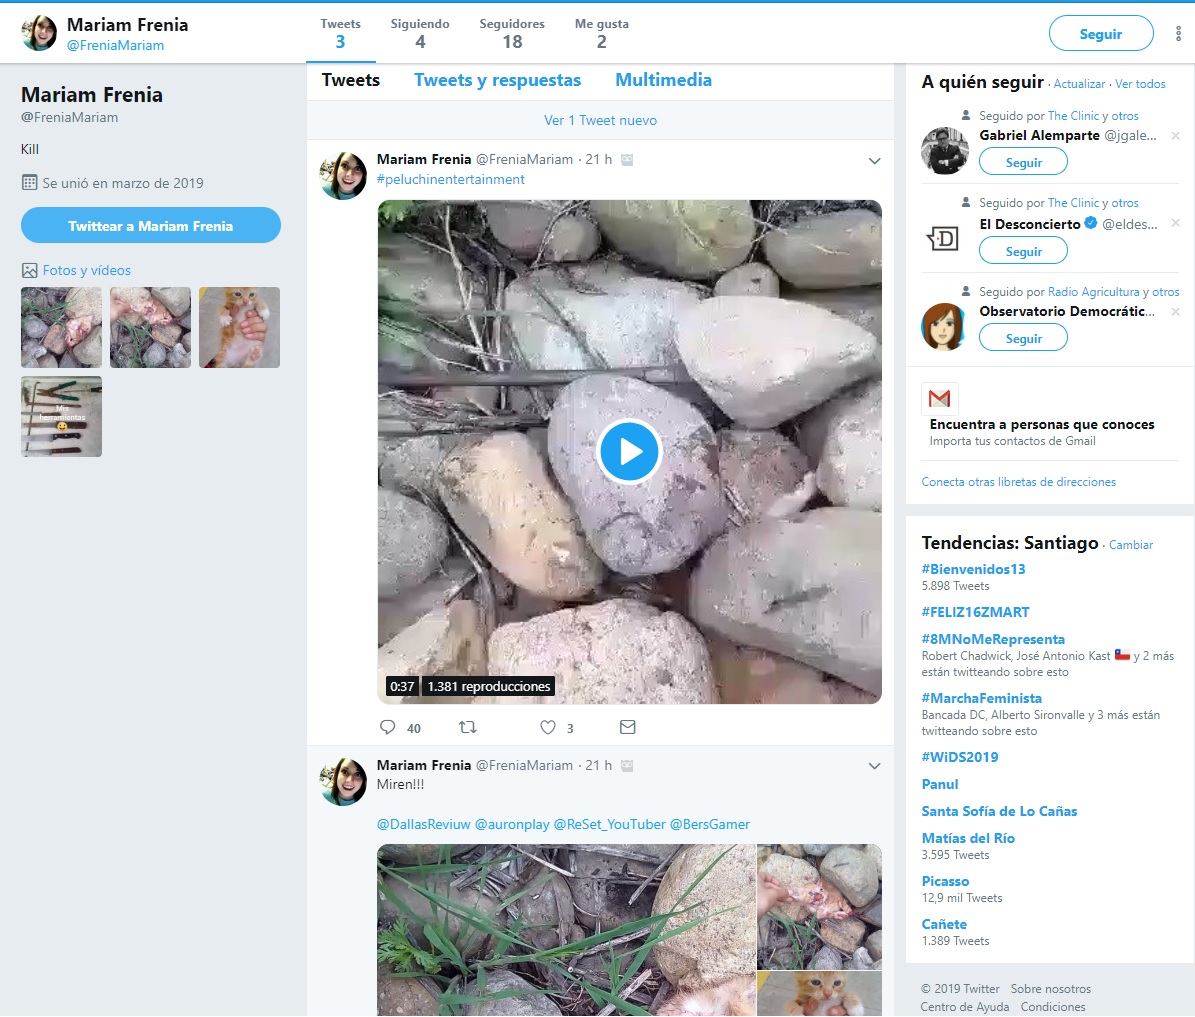The image size is (1195, 1017).
Task: Open the Multimedia tab
Action: (x=663, y=80)
